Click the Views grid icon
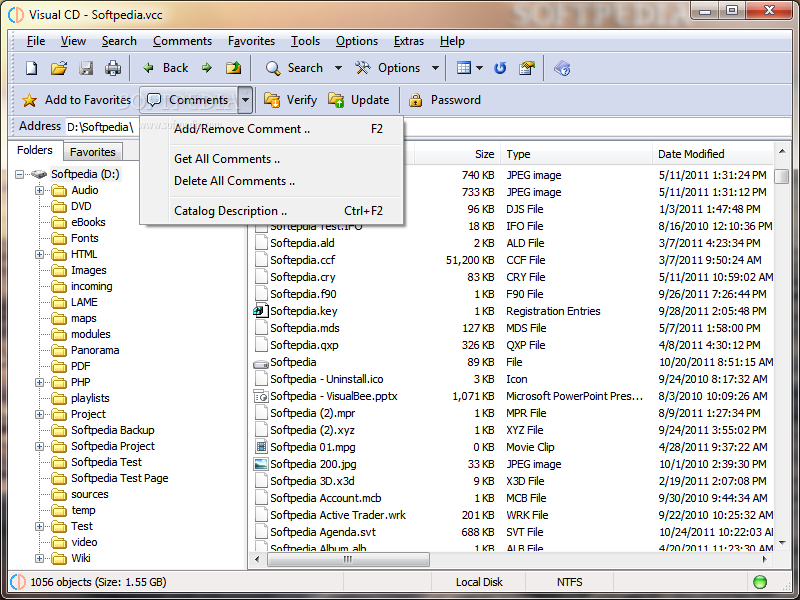The image size is (800, 600). (464, 68)
